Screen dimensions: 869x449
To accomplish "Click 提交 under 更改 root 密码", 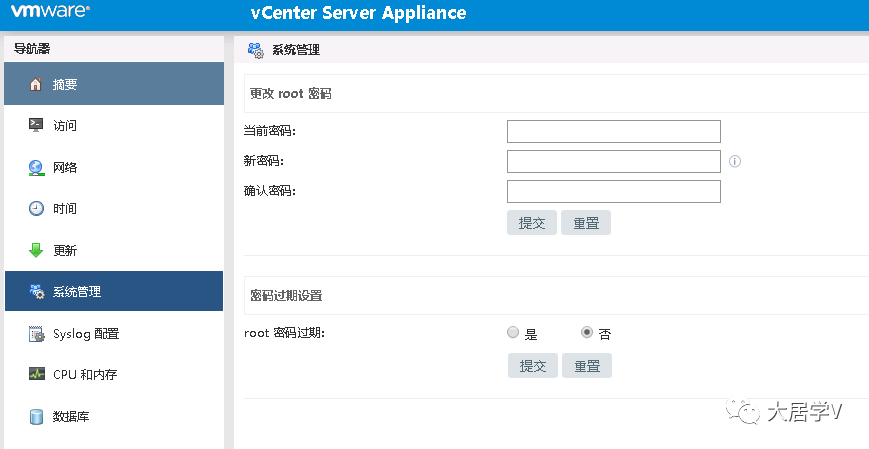I will pos(531,222).
